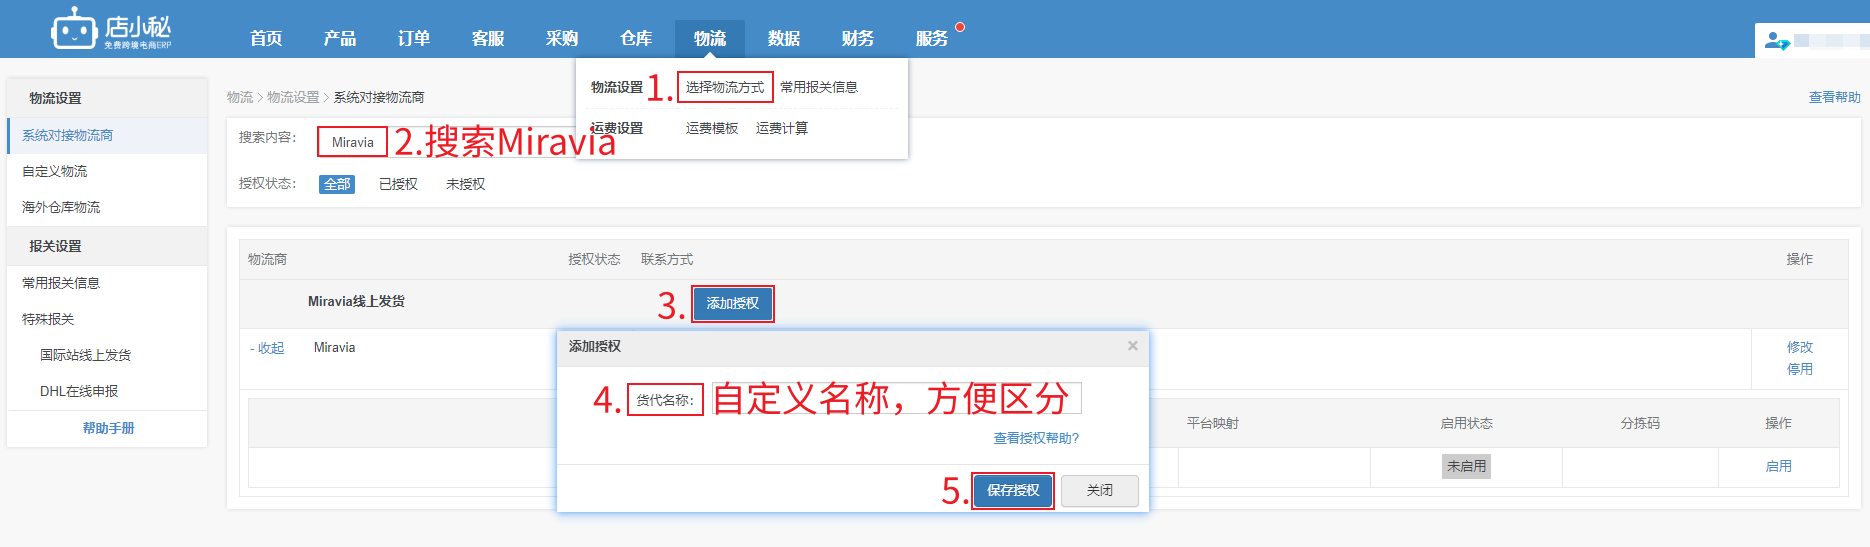
Task: Select 系统对接物流商 in the sidebar
Action: point(108,135)
